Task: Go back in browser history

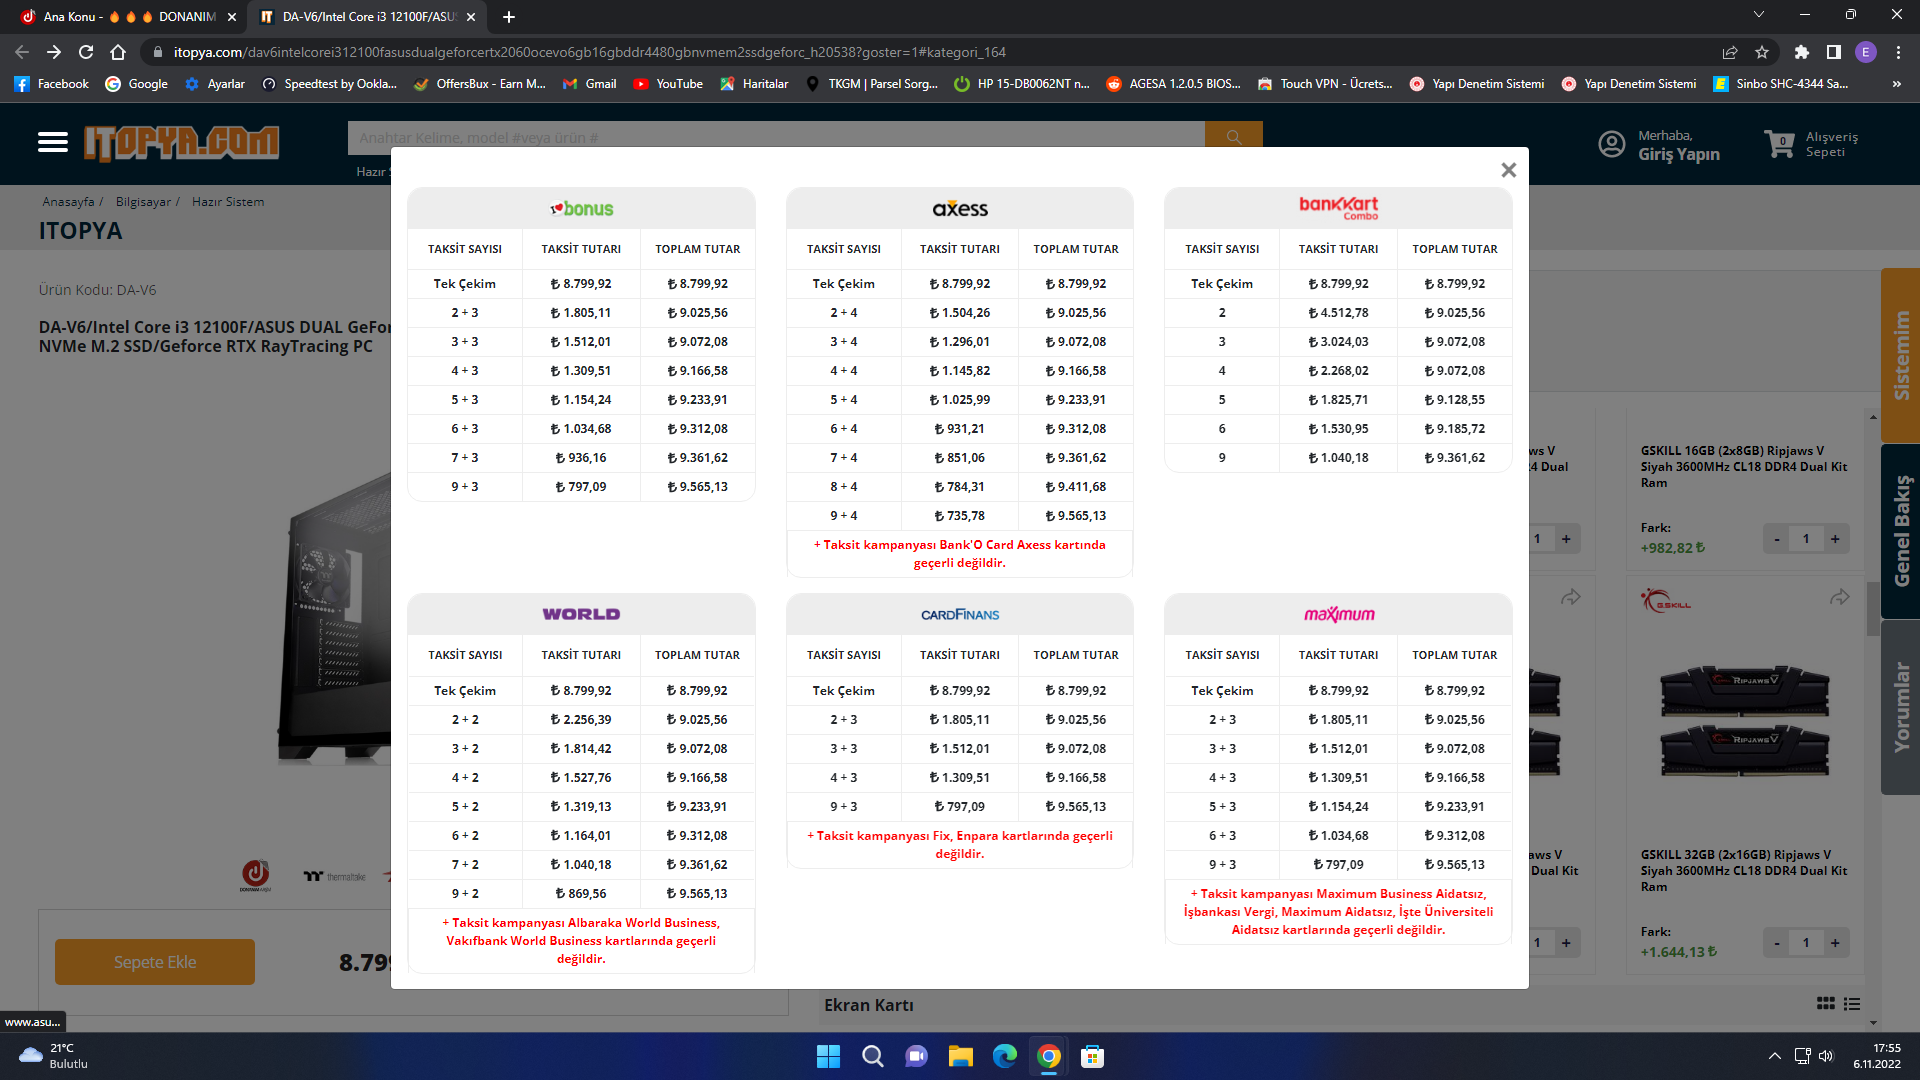Action: click(x=22, y=52)
